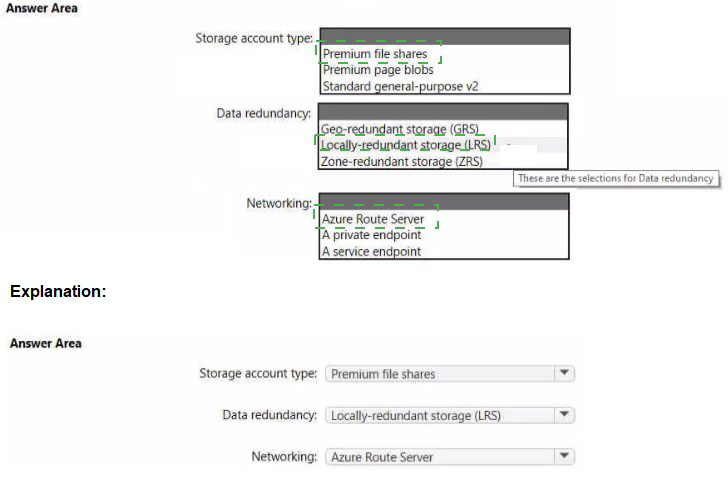
Task: Click the Azure Route Server combo box
Action: 450,457
